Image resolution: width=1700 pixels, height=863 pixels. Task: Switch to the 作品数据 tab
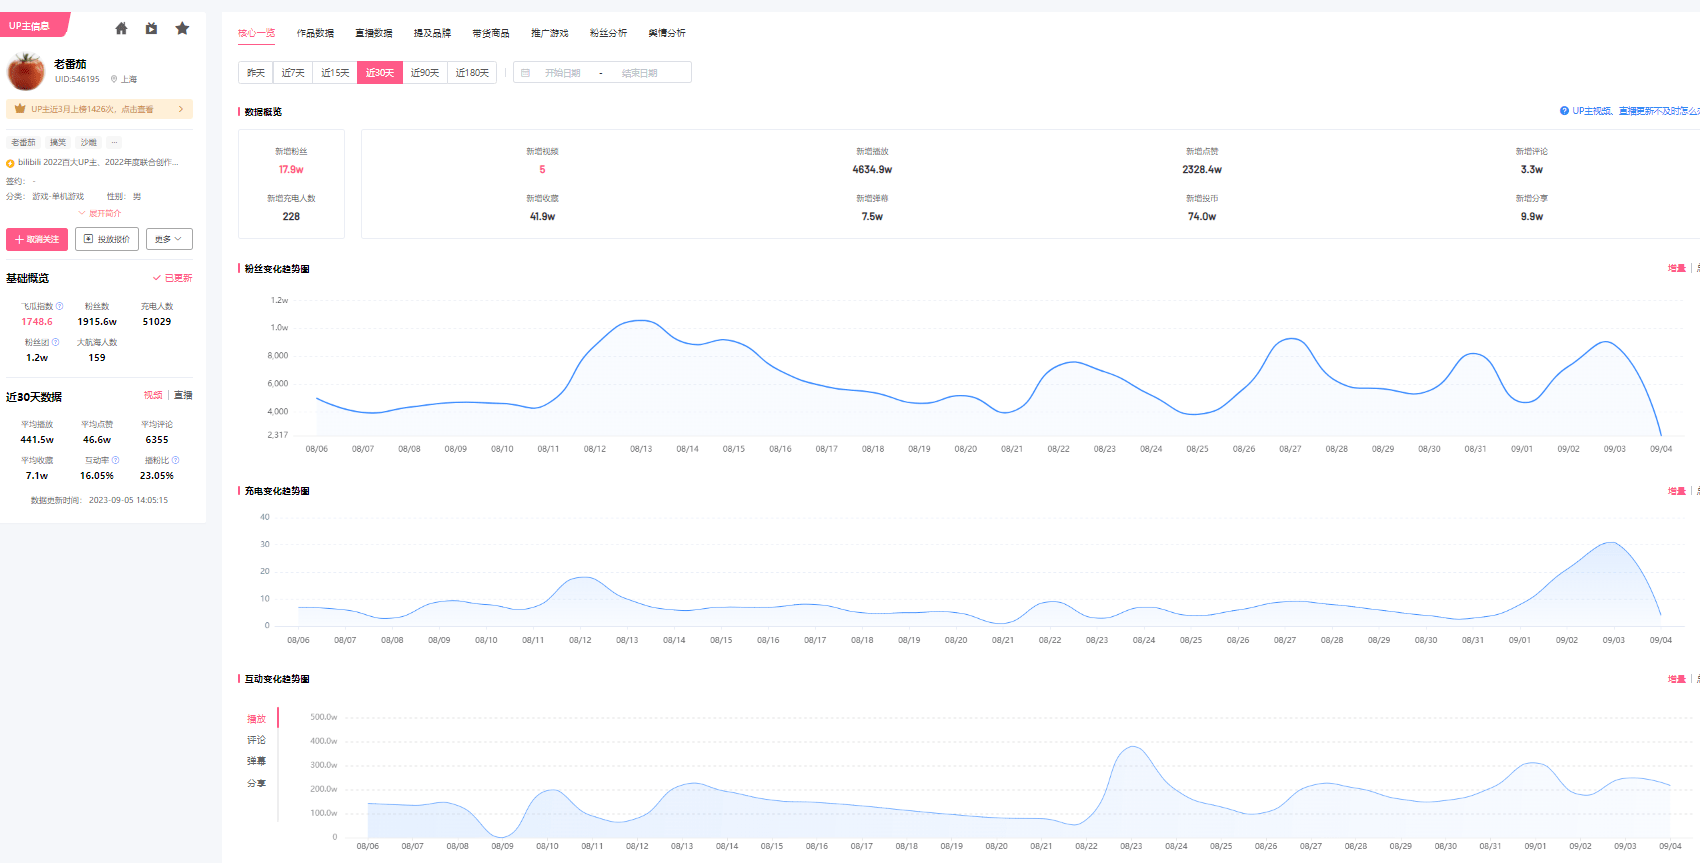click(315, 33)
